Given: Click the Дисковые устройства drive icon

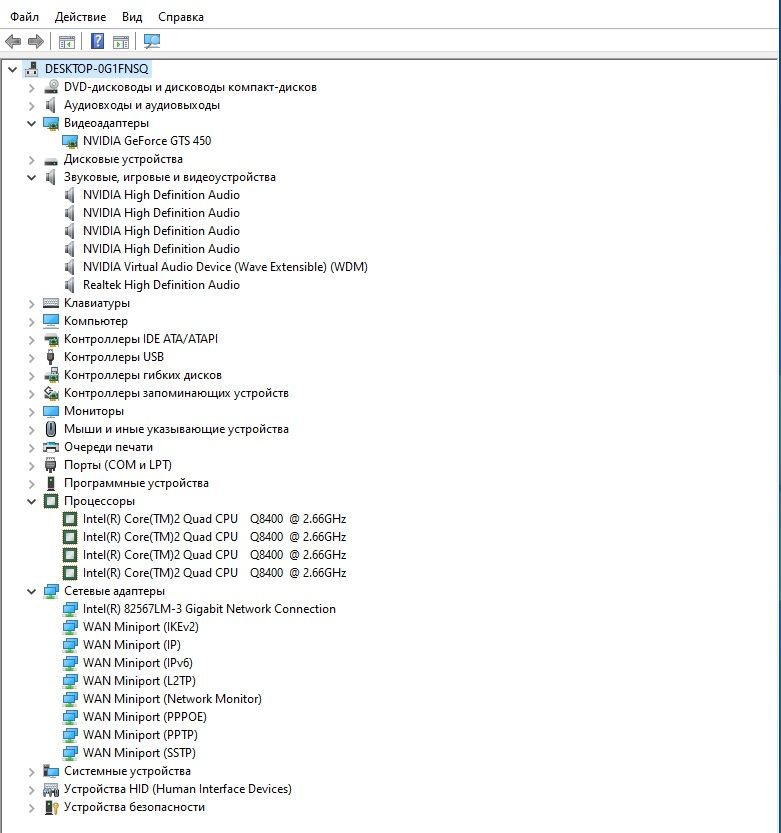Looking at the screenshot, I should coord(51,160).
